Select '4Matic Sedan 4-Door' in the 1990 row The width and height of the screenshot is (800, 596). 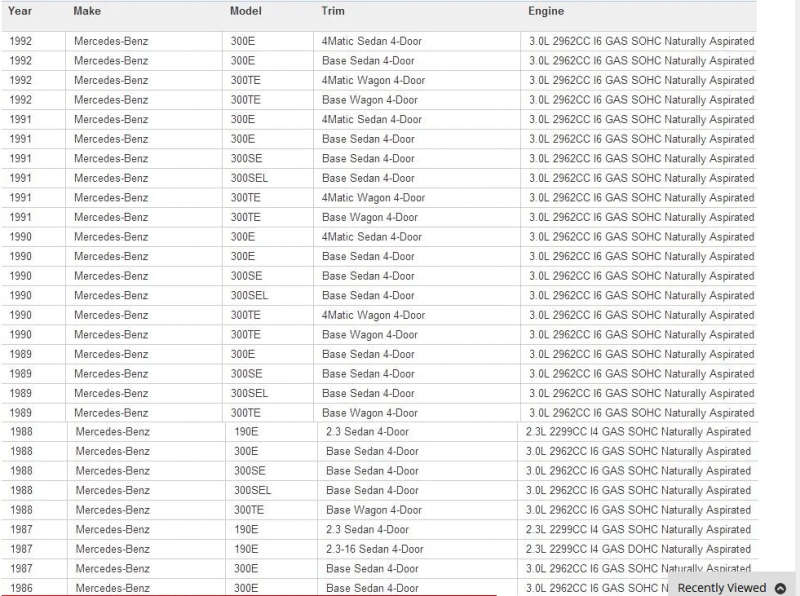tap(372, 237)
